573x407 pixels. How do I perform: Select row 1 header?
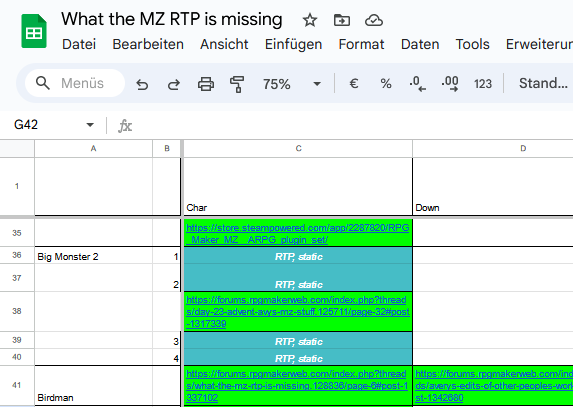17,186
